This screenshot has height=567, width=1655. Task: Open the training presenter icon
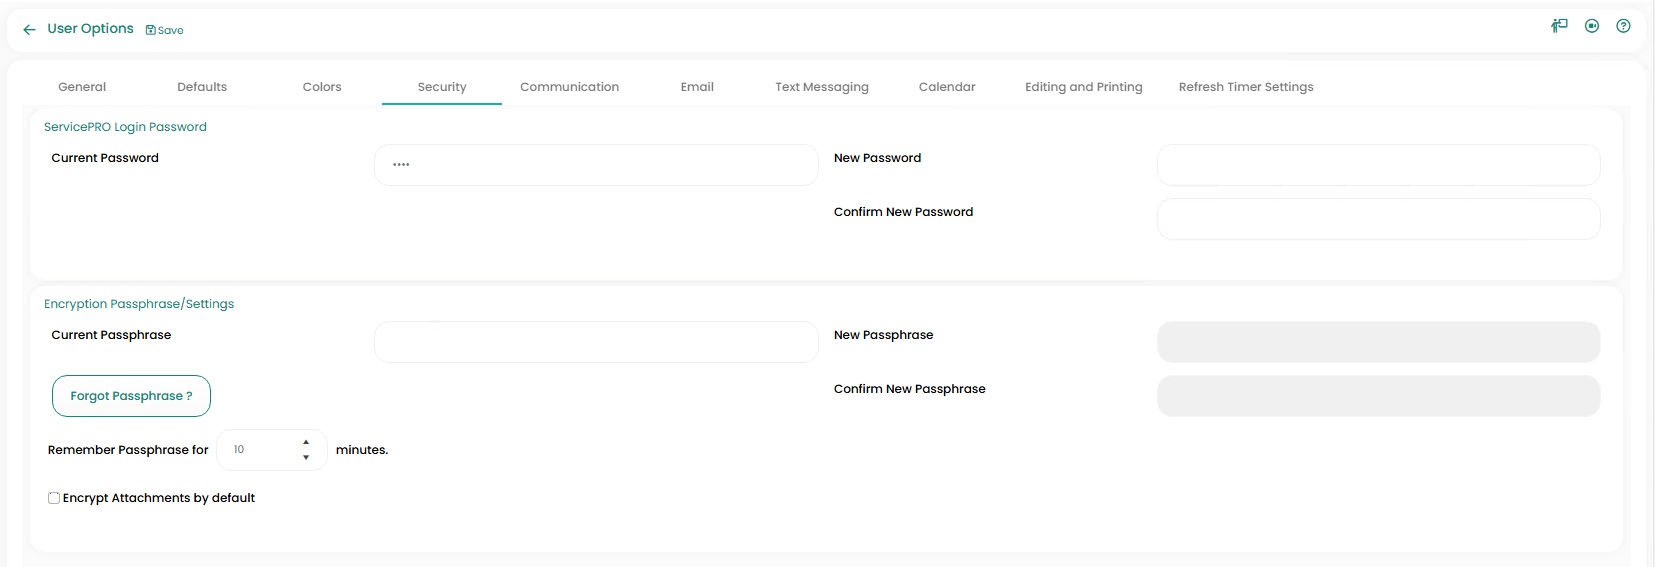(1559, 26)
